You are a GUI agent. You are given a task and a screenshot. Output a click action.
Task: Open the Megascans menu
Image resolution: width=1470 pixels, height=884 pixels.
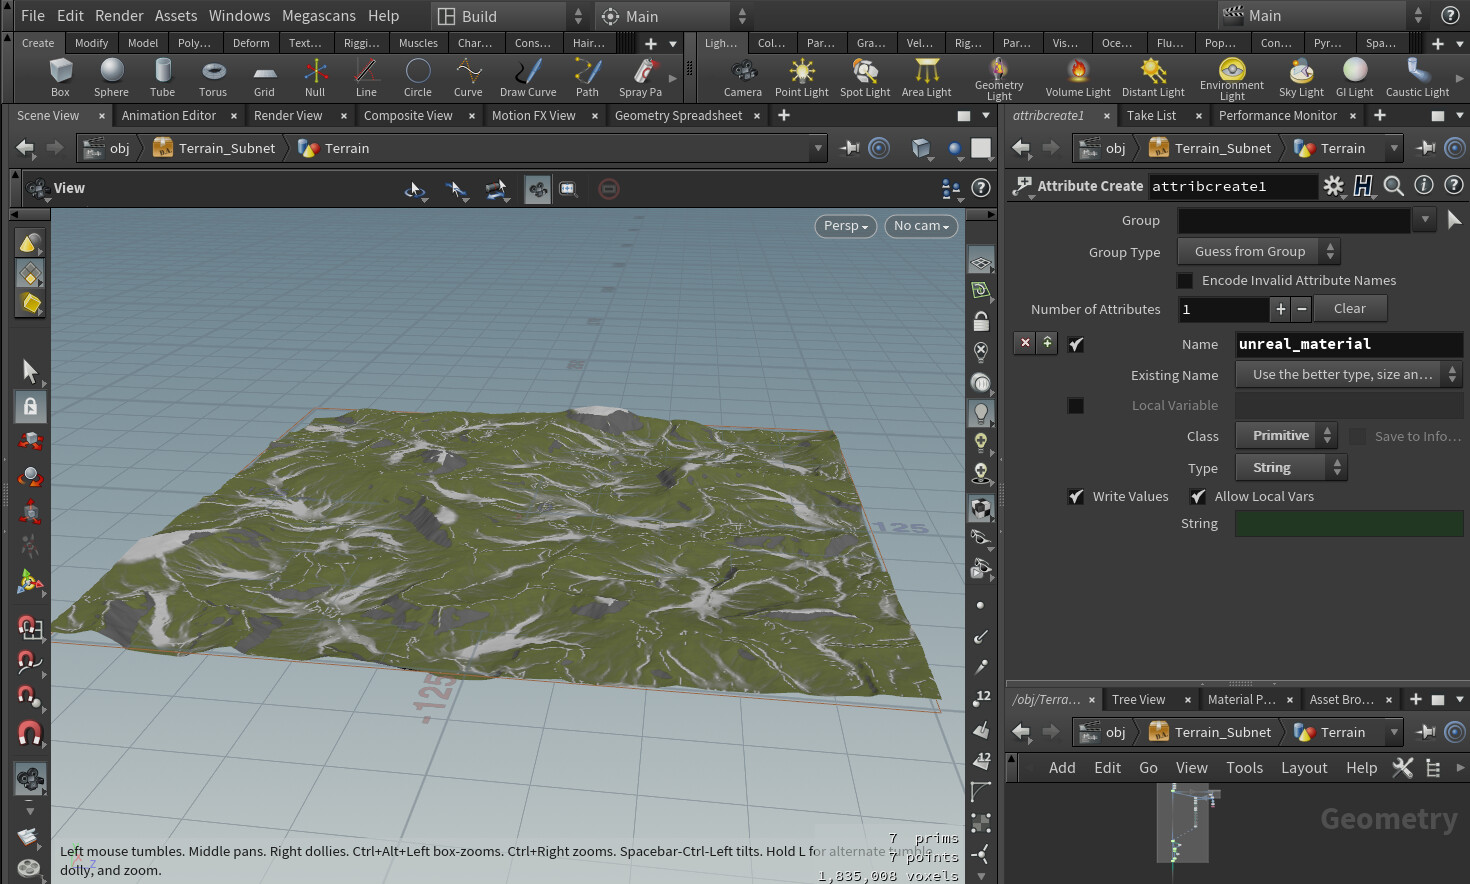[319, 15]
